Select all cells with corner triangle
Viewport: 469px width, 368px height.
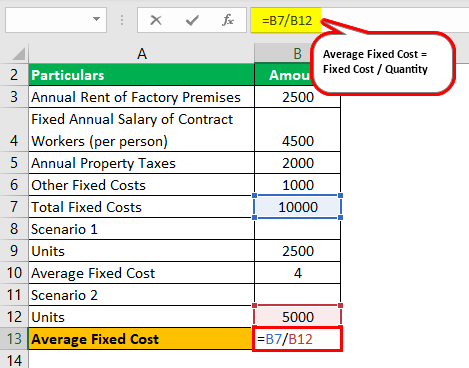point(19,54)
